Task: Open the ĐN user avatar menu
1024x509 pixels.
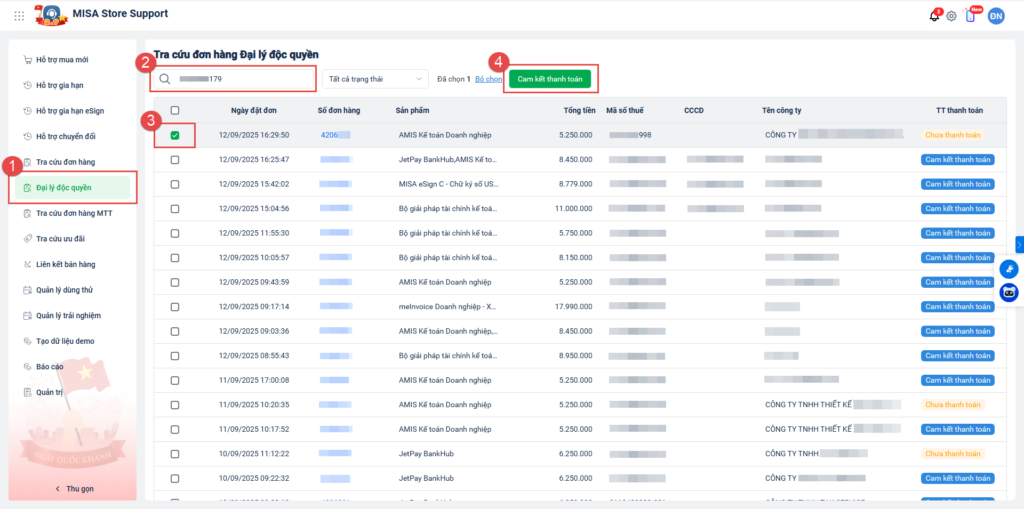Action: pos(996,15)
